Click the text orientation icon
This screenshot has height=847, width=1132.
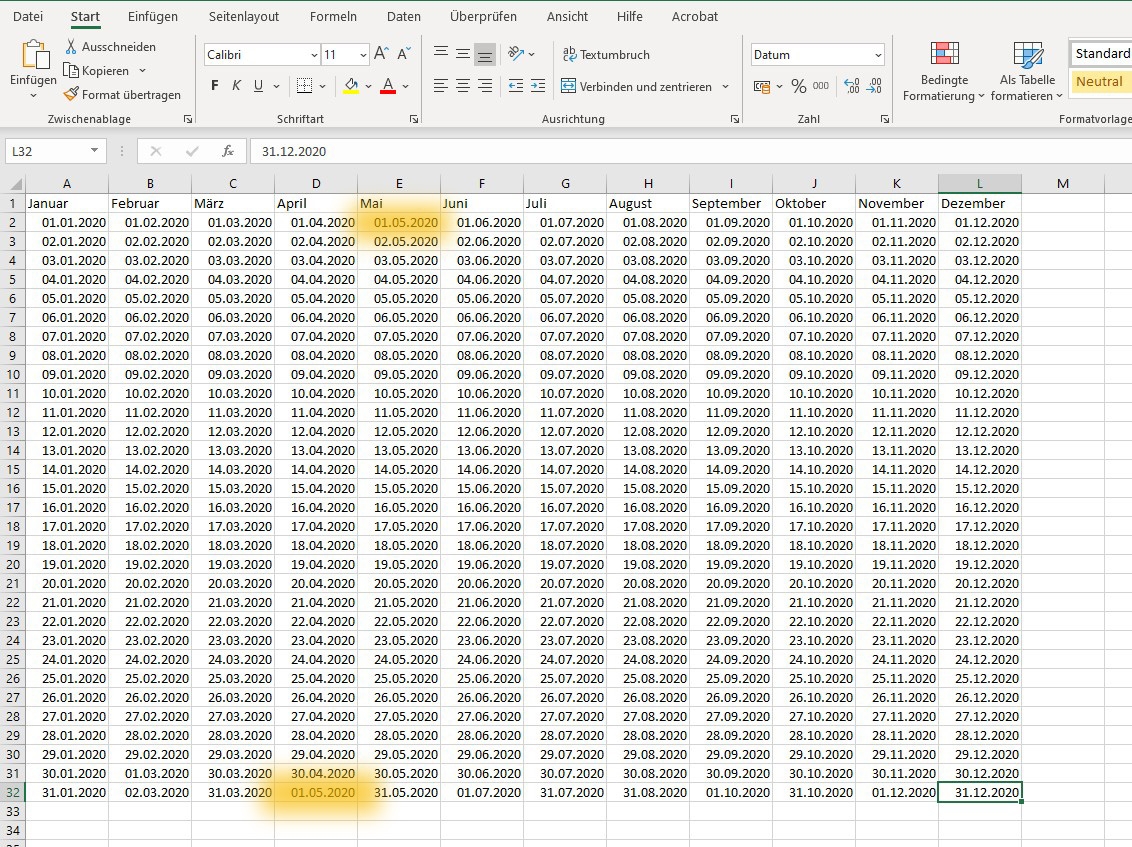pyautogui.click(x=516, y=54)
